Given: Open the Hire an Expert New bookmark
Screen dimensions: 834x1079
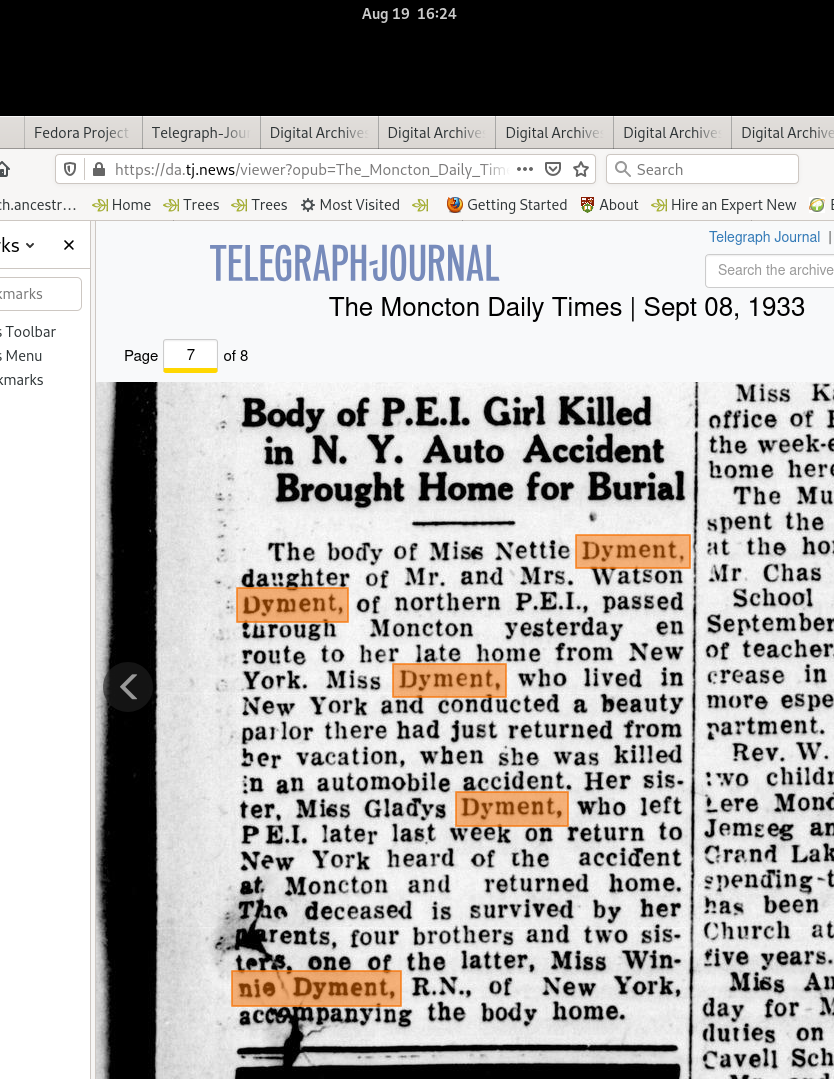Looking at the screenshot, I should [x=723, y=205].
